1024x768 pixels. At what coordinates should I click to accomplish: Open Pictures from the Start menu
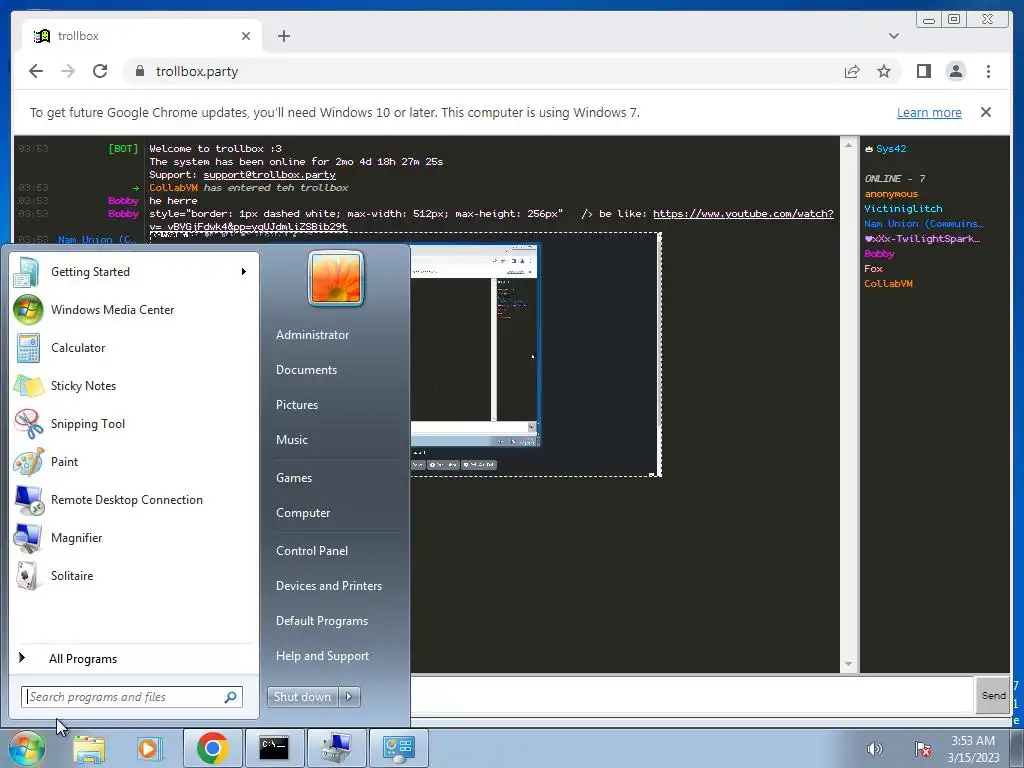tap(296, 405)
